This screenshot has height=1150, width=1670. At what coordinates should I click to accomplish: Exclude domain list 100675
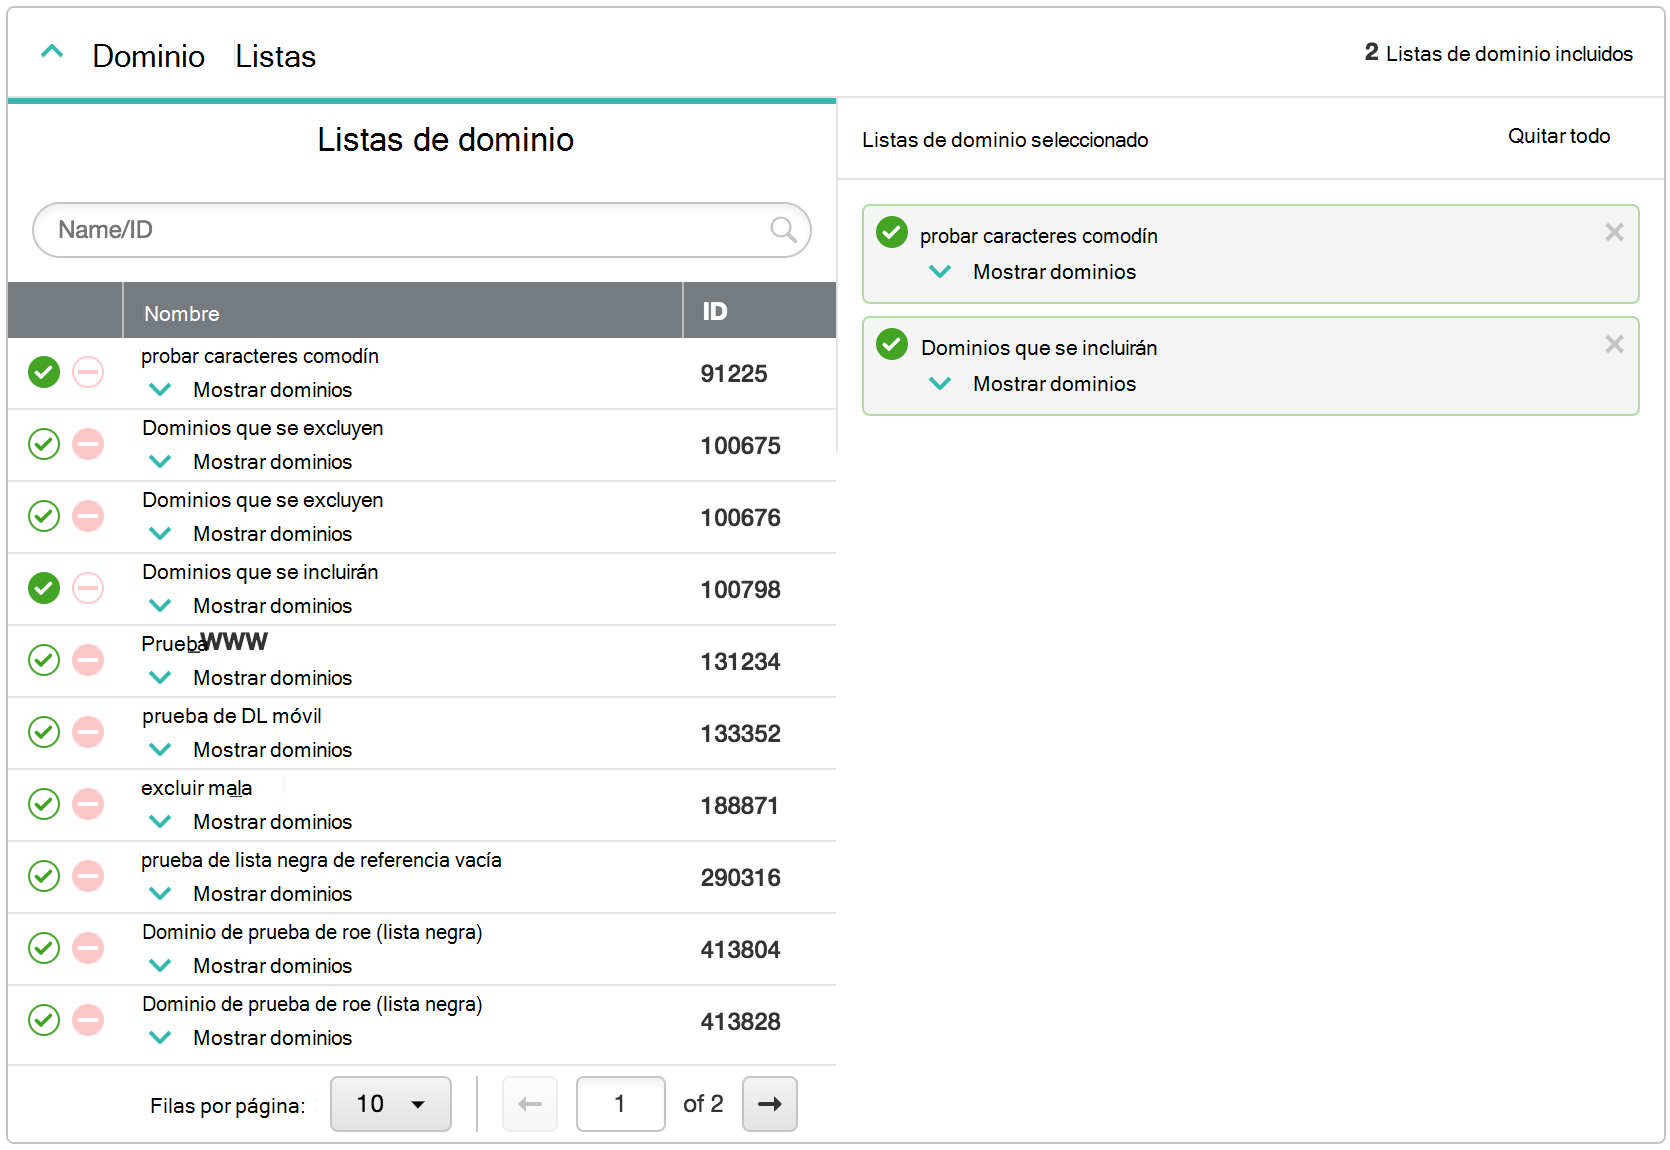(88, 444)
